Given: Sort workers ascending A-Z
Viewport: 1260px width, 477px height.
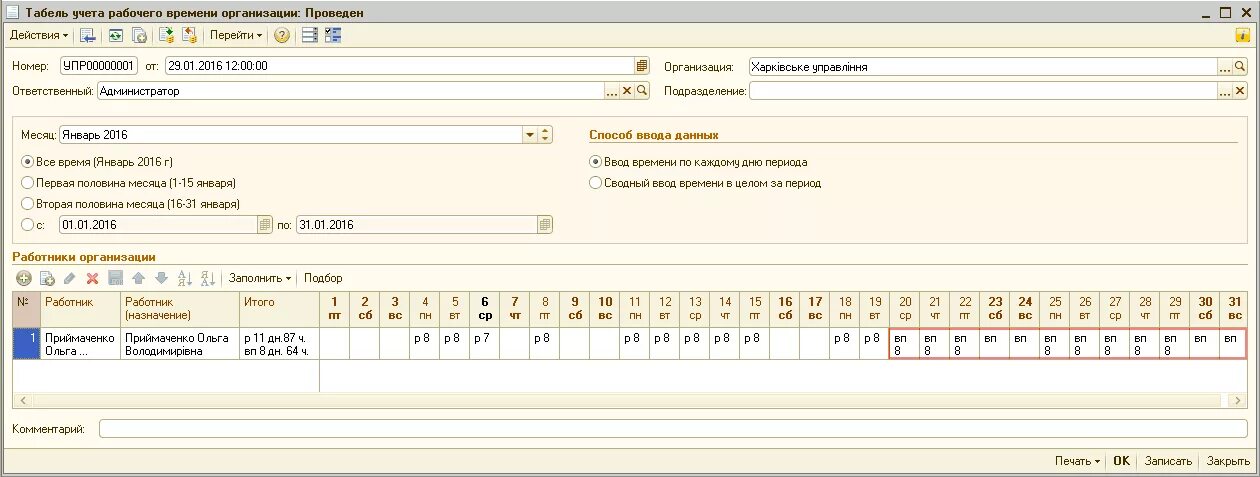Looking at the screenshot, I should (x=184, y=278).
